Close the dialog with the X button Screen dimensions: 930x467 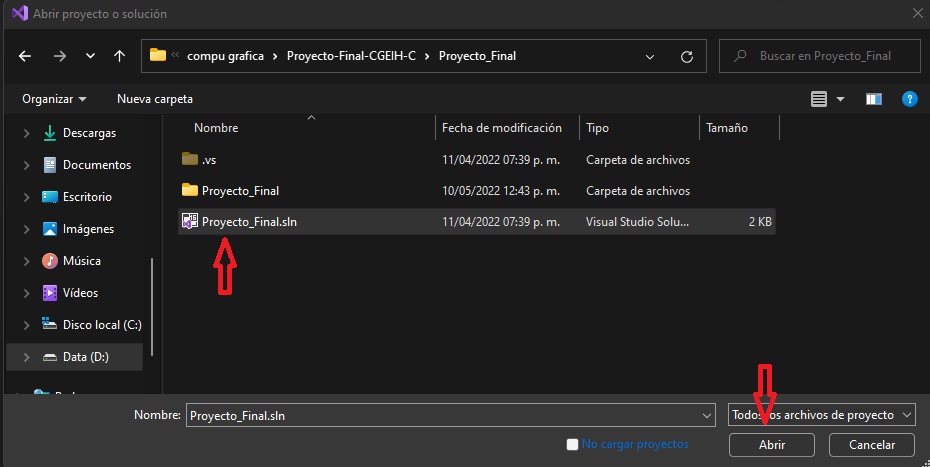pyautogui.click(x=917, y=13)
